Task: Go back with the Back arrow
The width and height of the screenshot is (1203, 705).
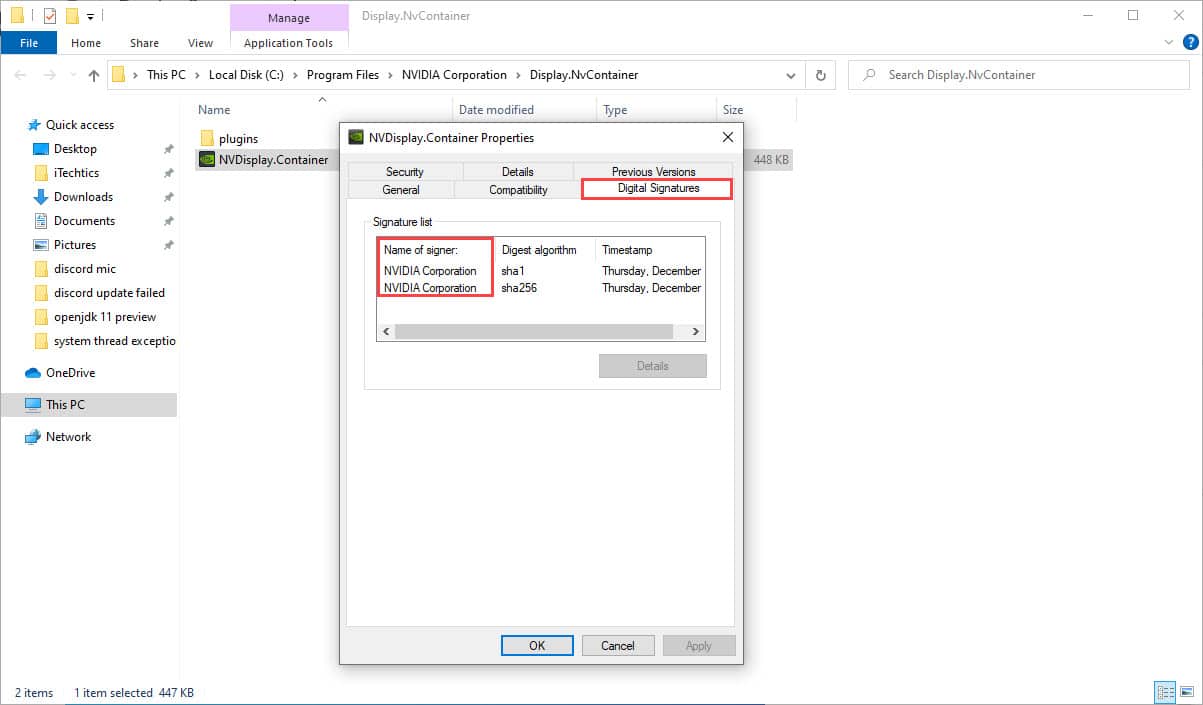Action: click(x=22, y=75)
